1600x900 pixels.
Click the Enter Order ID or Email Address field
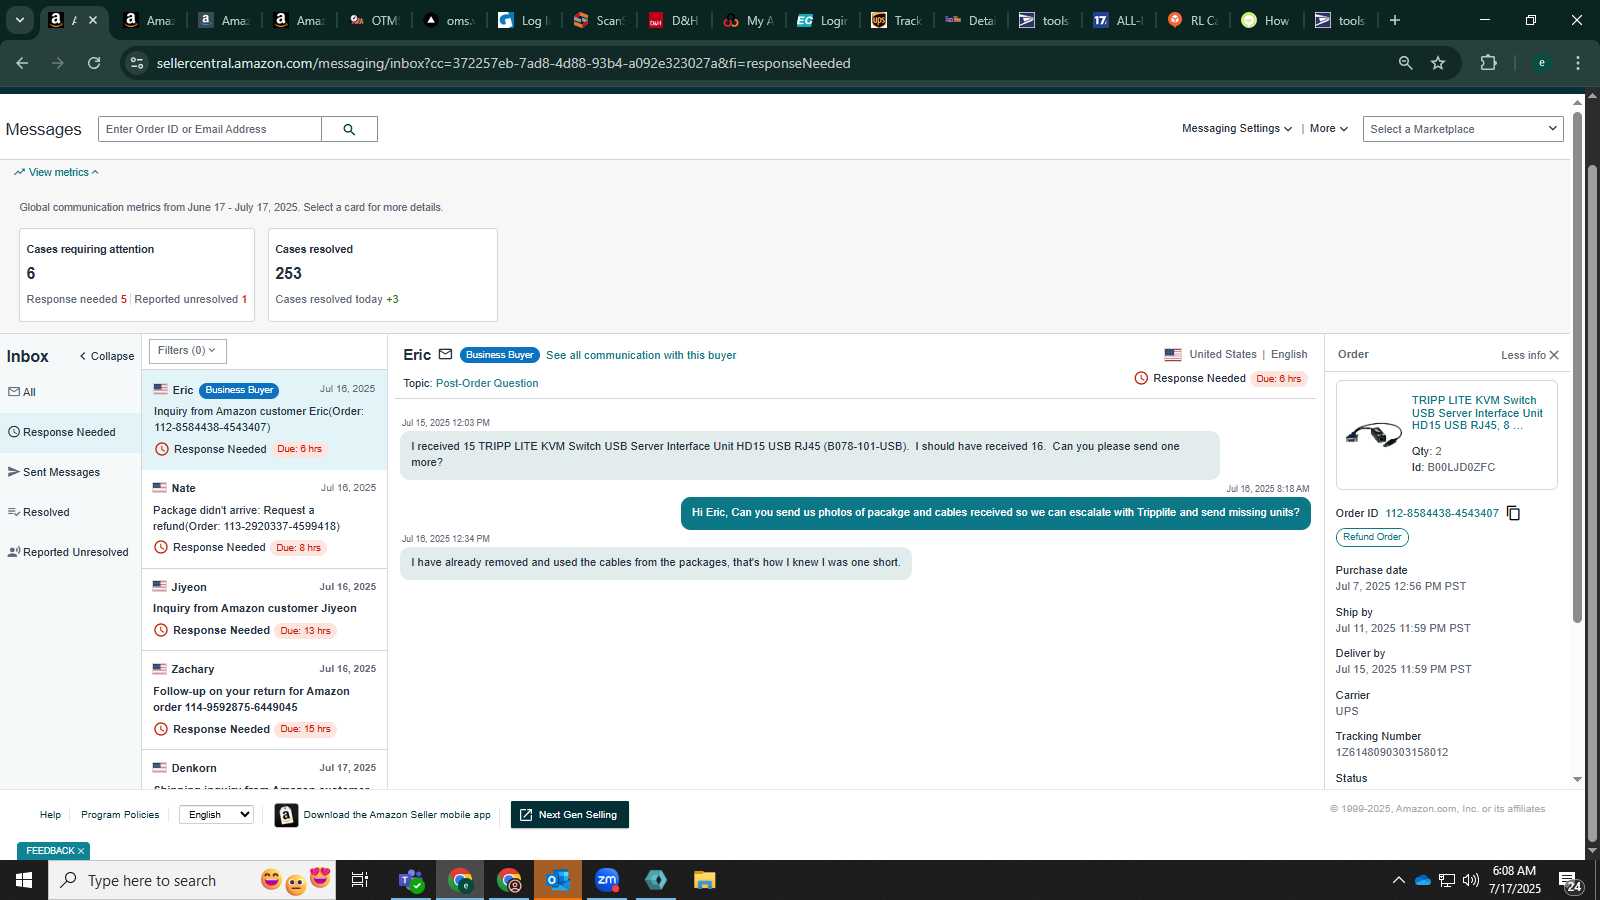coord(210,129)
